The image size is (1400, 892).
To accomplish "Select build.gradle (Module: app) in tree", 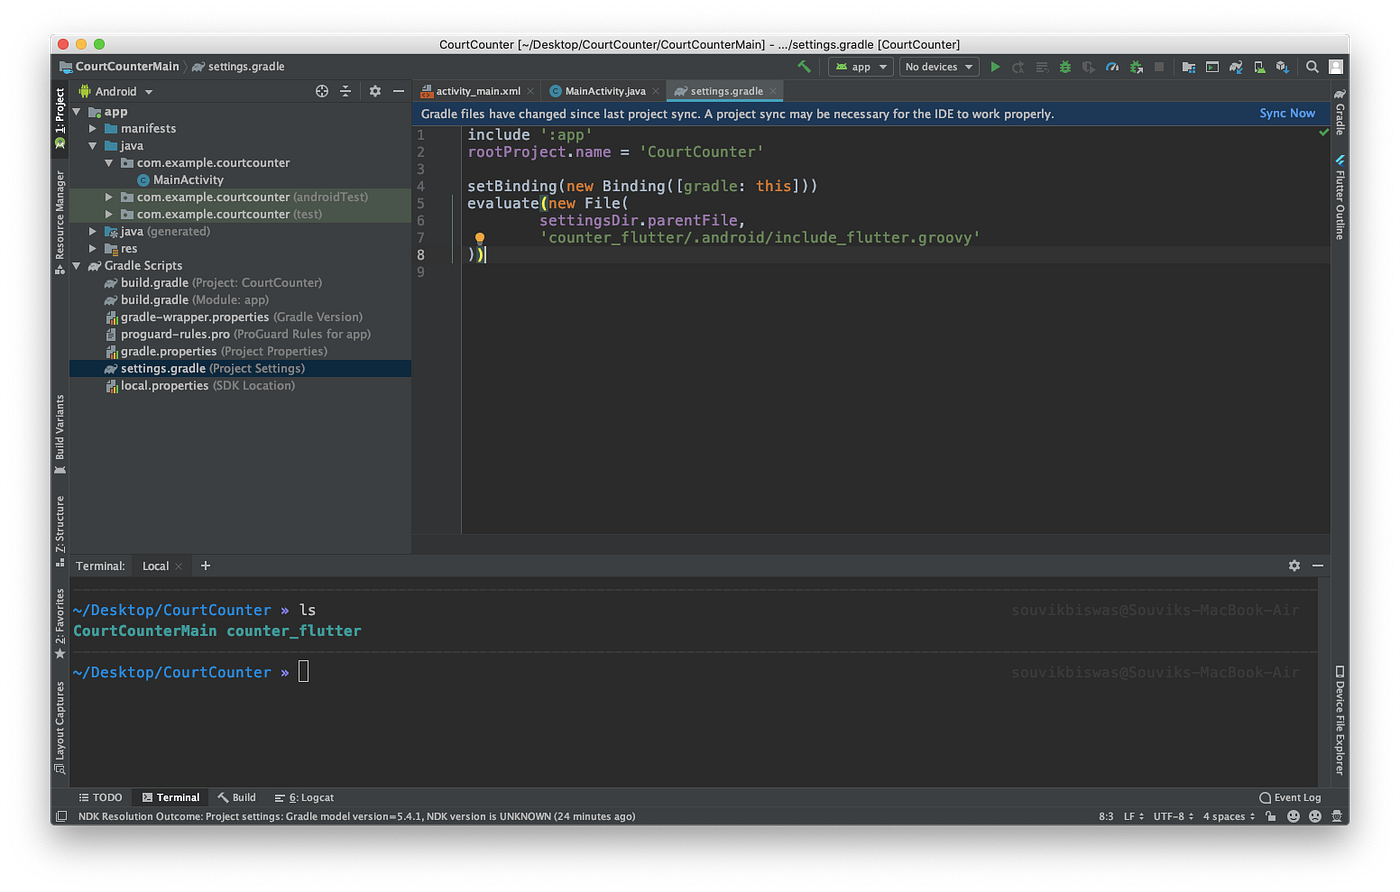I will click(154, 300).
